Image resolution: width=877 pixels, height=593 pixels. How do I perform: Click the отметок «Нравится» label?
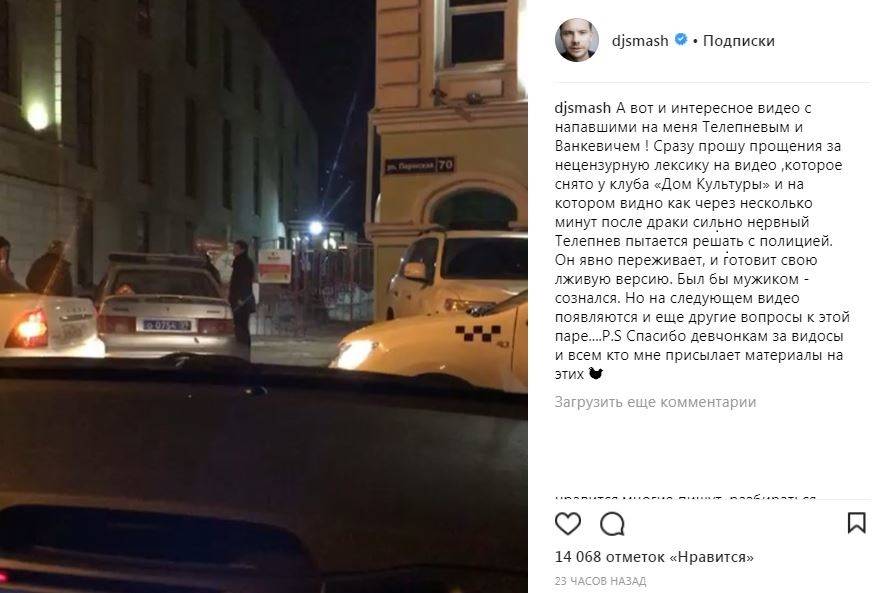tap(680, 557)
